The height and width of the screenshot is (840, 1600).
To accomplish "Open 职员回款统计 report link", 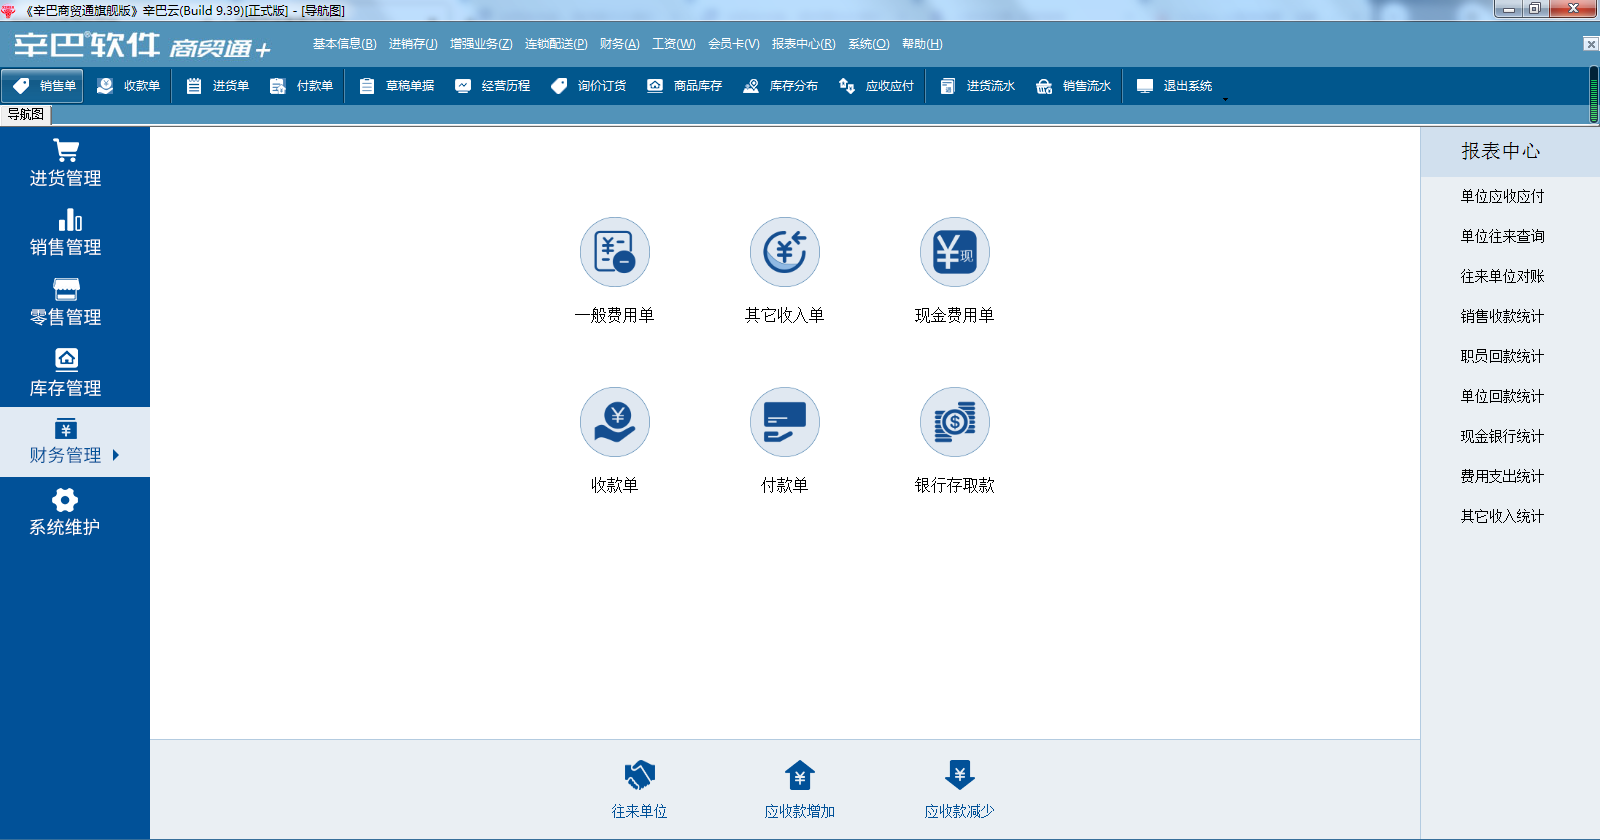I will (x=1502, y=356).
